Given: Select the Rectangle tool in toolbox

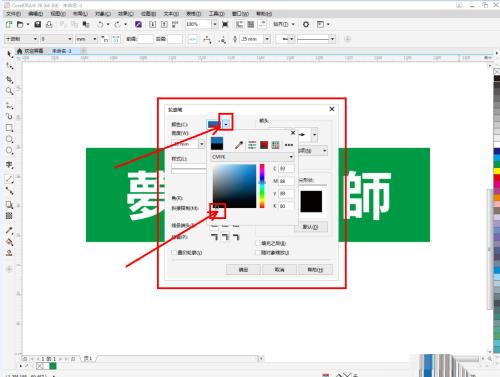Looking at the screenshot, I should [x=9, y=128].
